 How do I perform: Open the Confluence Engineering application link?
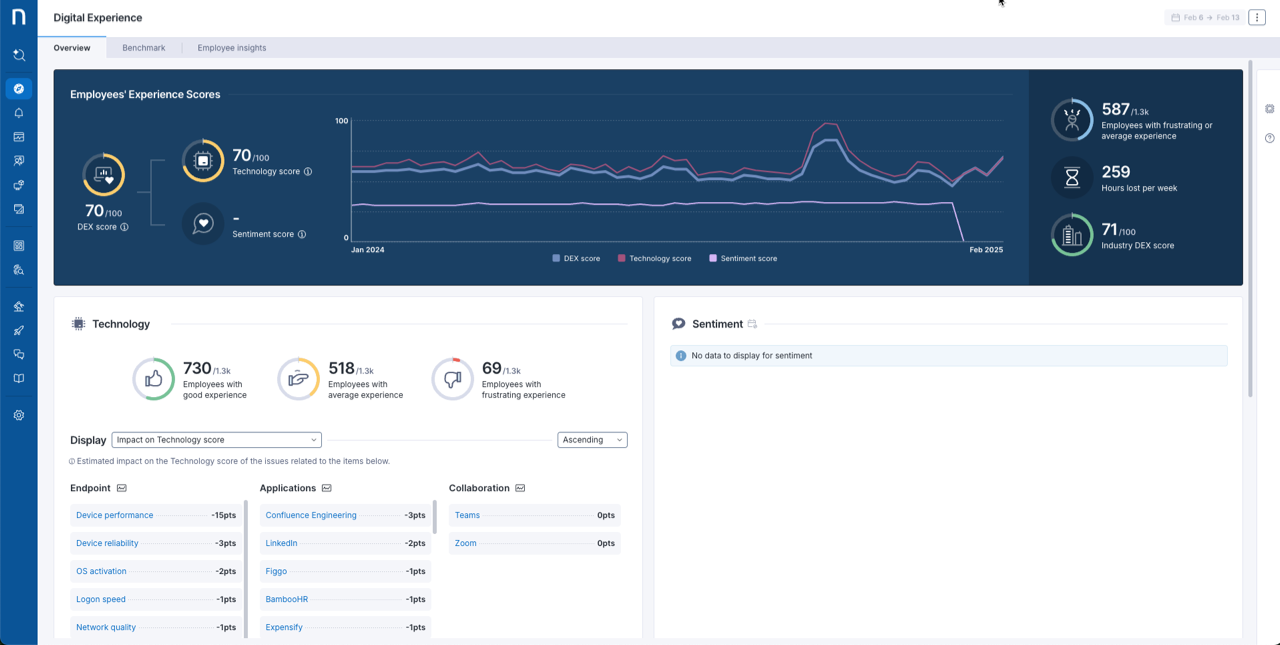click(x=311, y=515)
